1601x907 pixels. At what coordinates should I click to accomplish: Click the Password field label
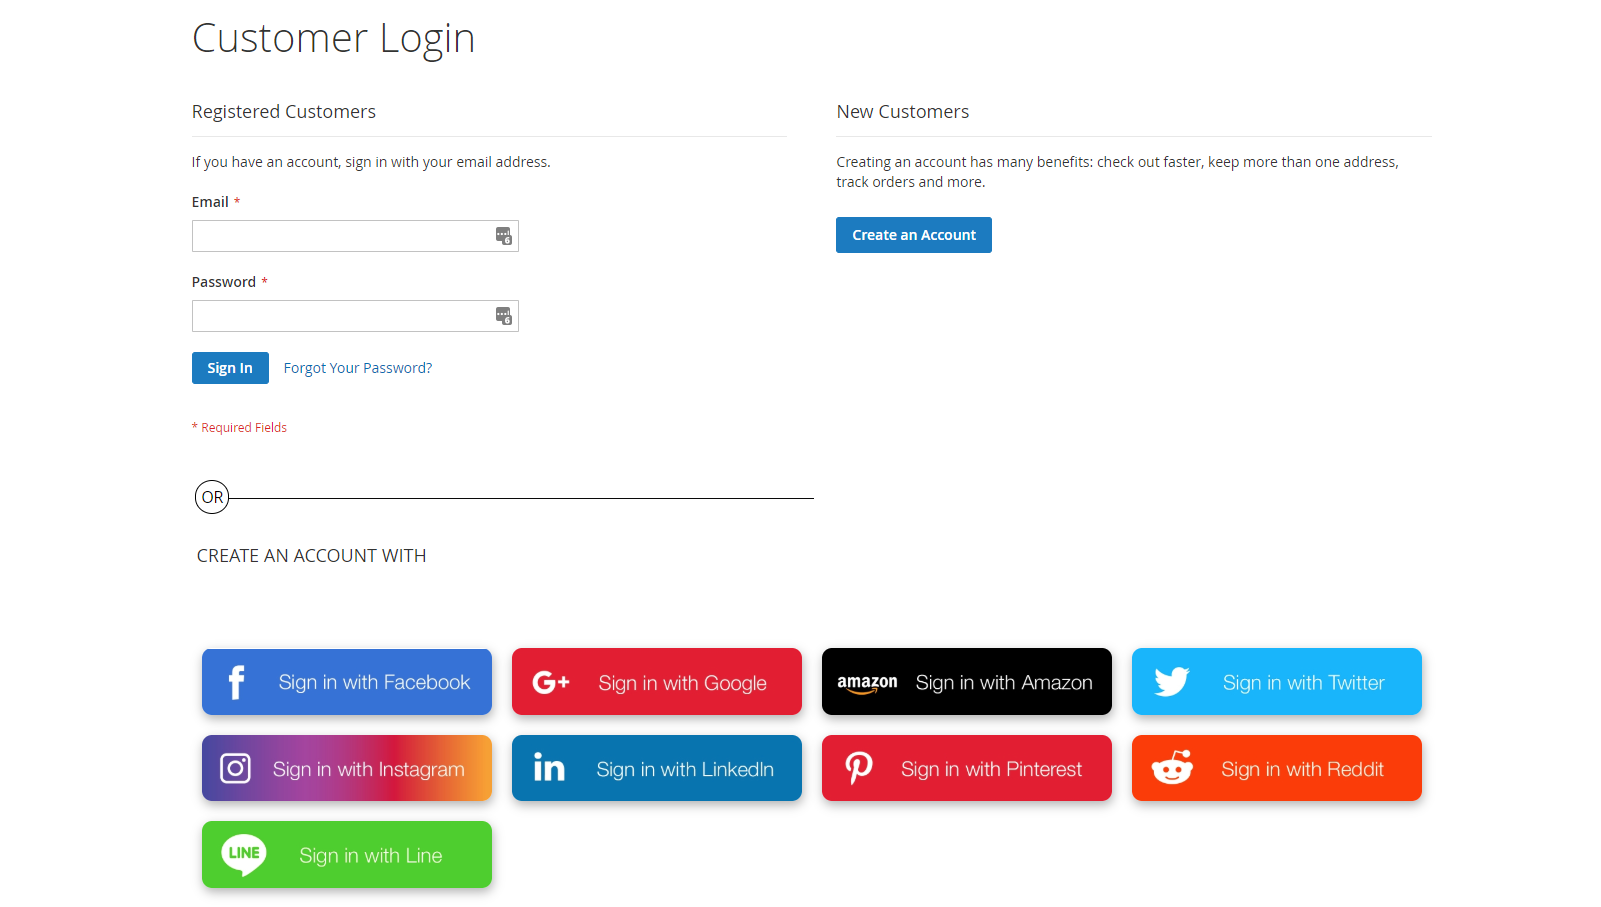coord(224,282)
